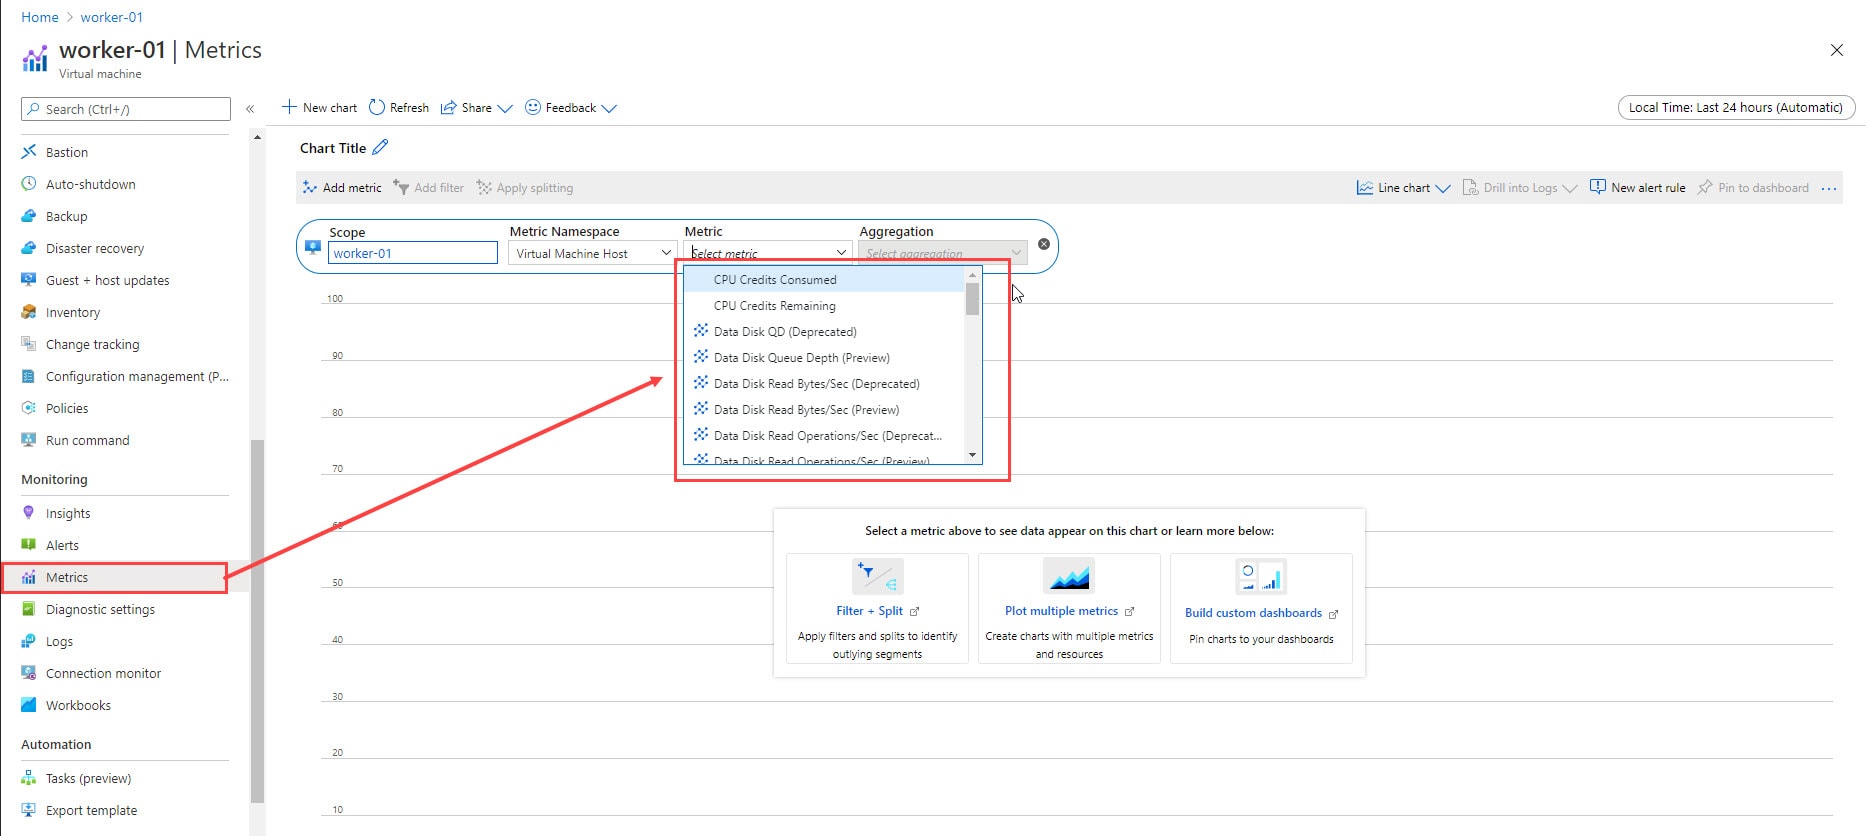Click the metric list scrollbar down arrow
This screenshot has width=1866, height=836.
coord(972,455)
